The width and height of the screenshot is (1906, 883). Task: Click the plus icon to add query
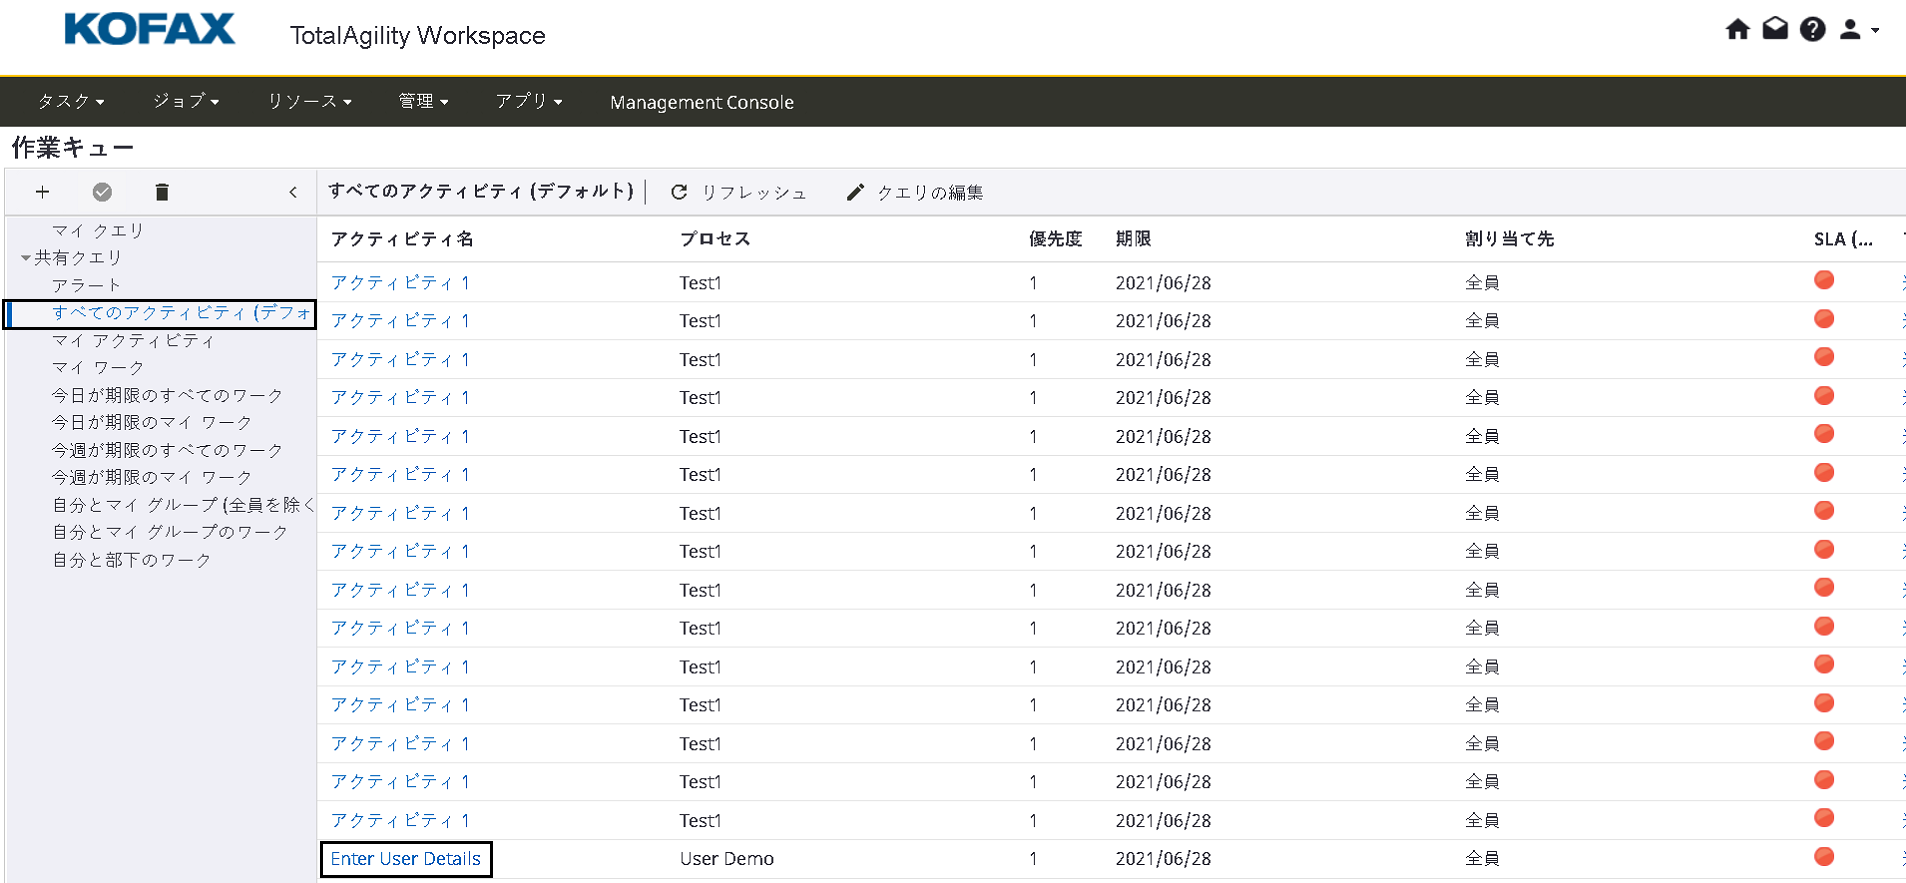click(42, 192)
